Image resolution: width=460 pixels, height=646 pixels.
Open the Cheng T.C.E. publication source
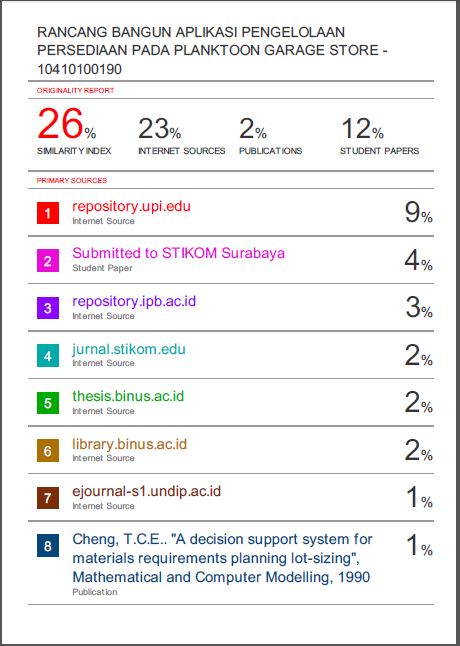[x=222, y=558]
